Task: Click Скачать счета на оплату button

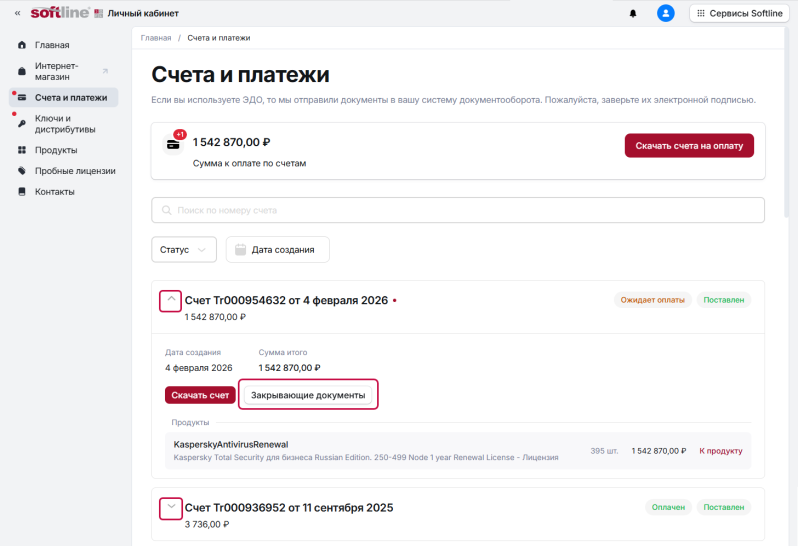Action: [x=689, y=145]
